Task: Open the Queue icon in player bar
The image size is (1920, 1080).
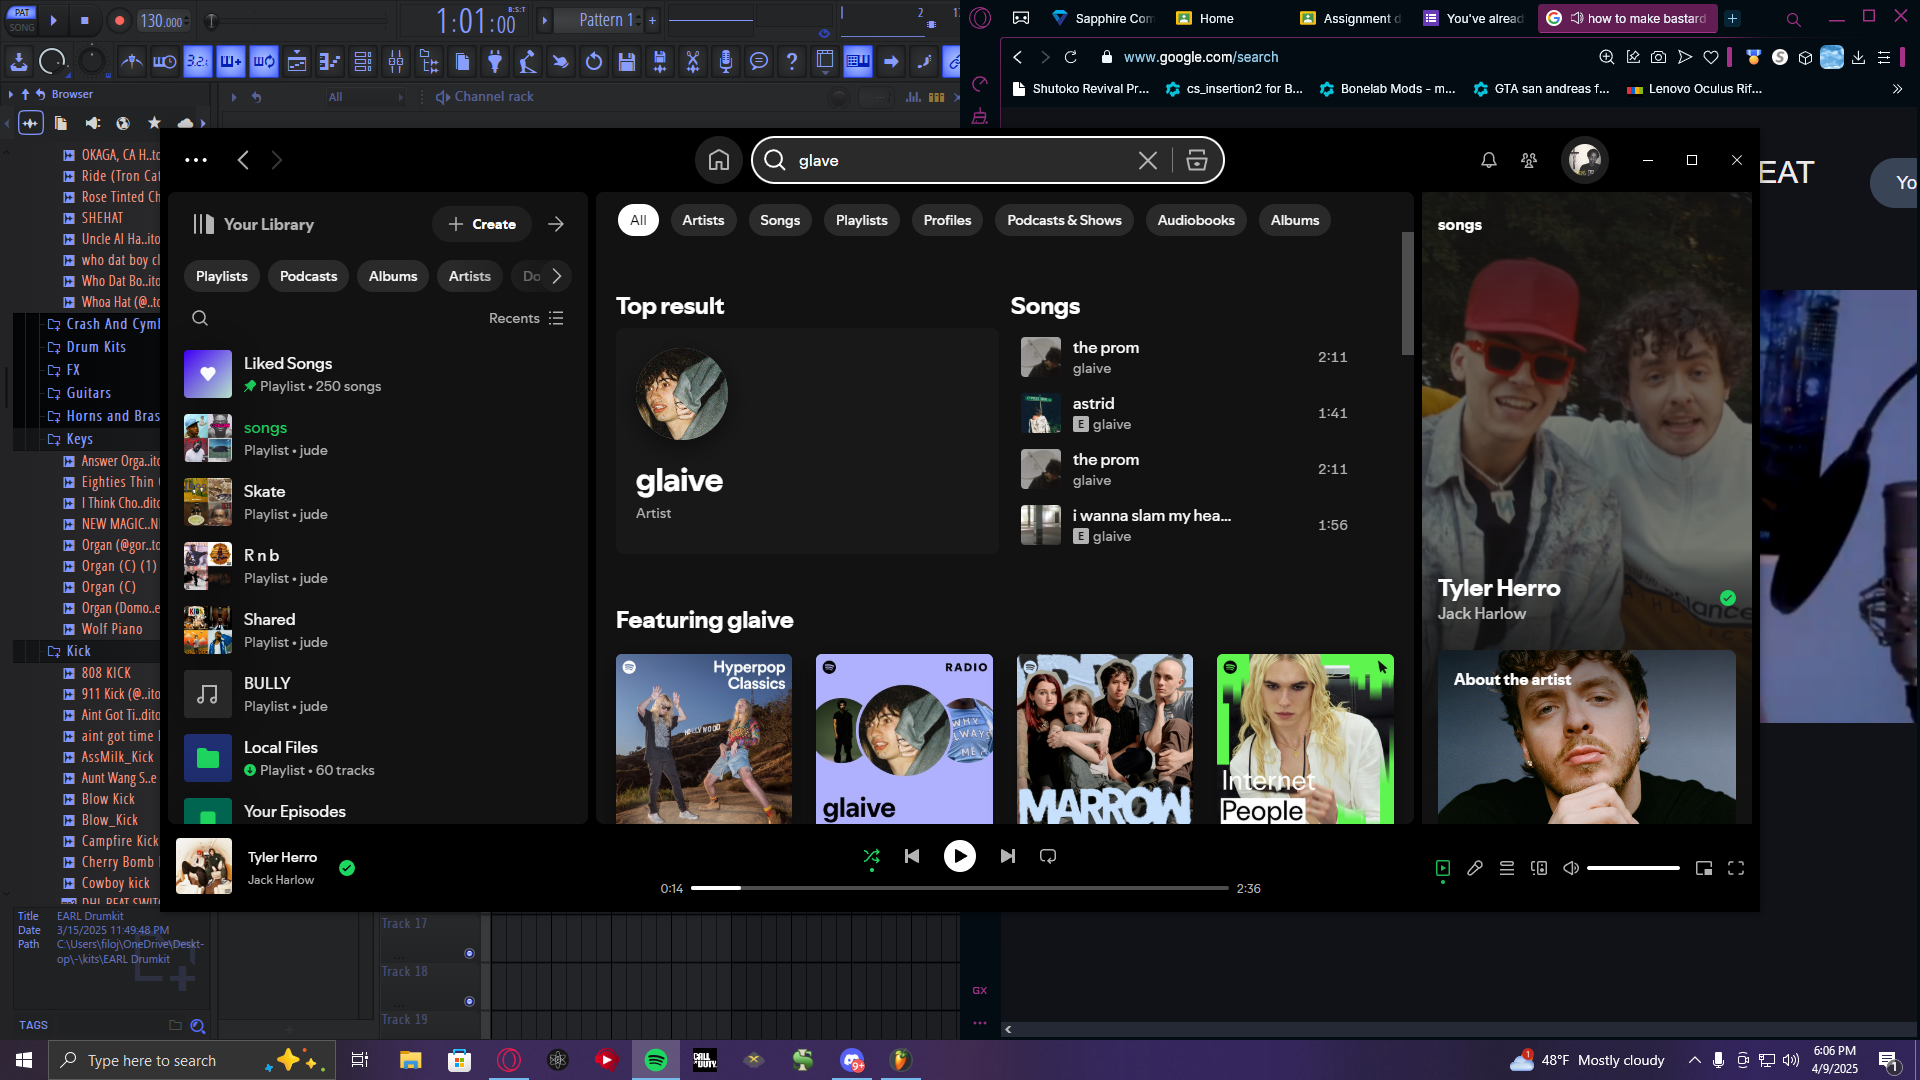Action: 1506,868
